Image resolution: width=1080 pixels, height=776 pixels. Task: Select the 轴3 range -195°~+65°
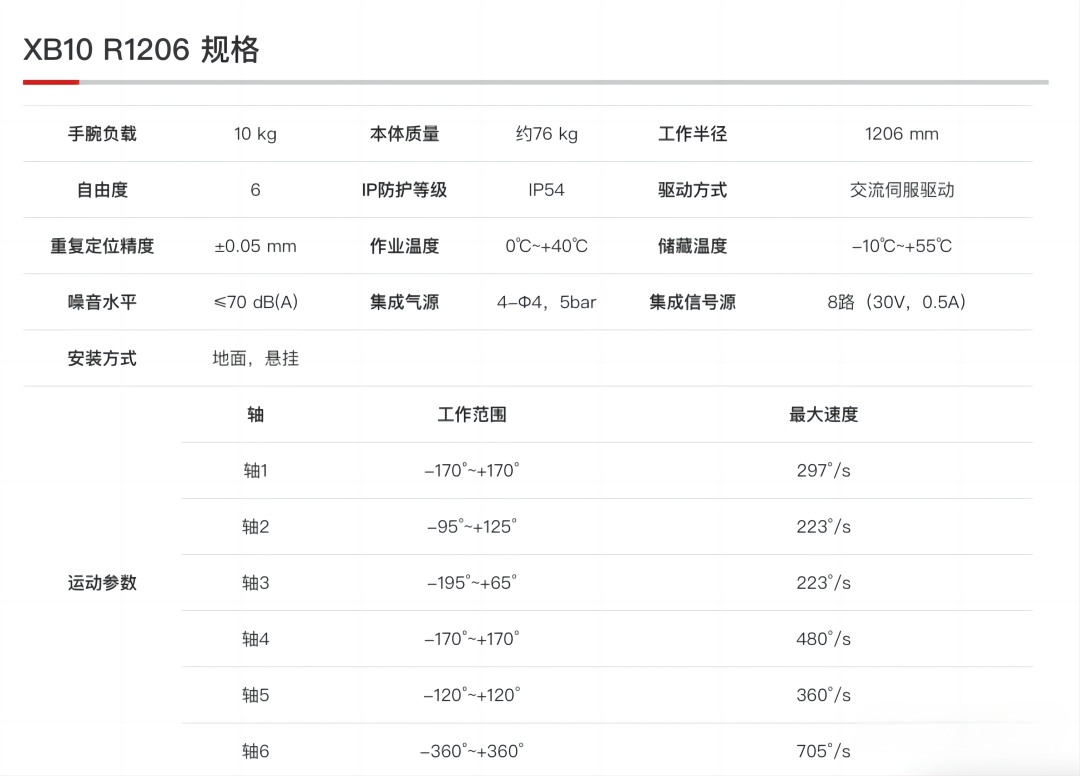tap(472, 583)
